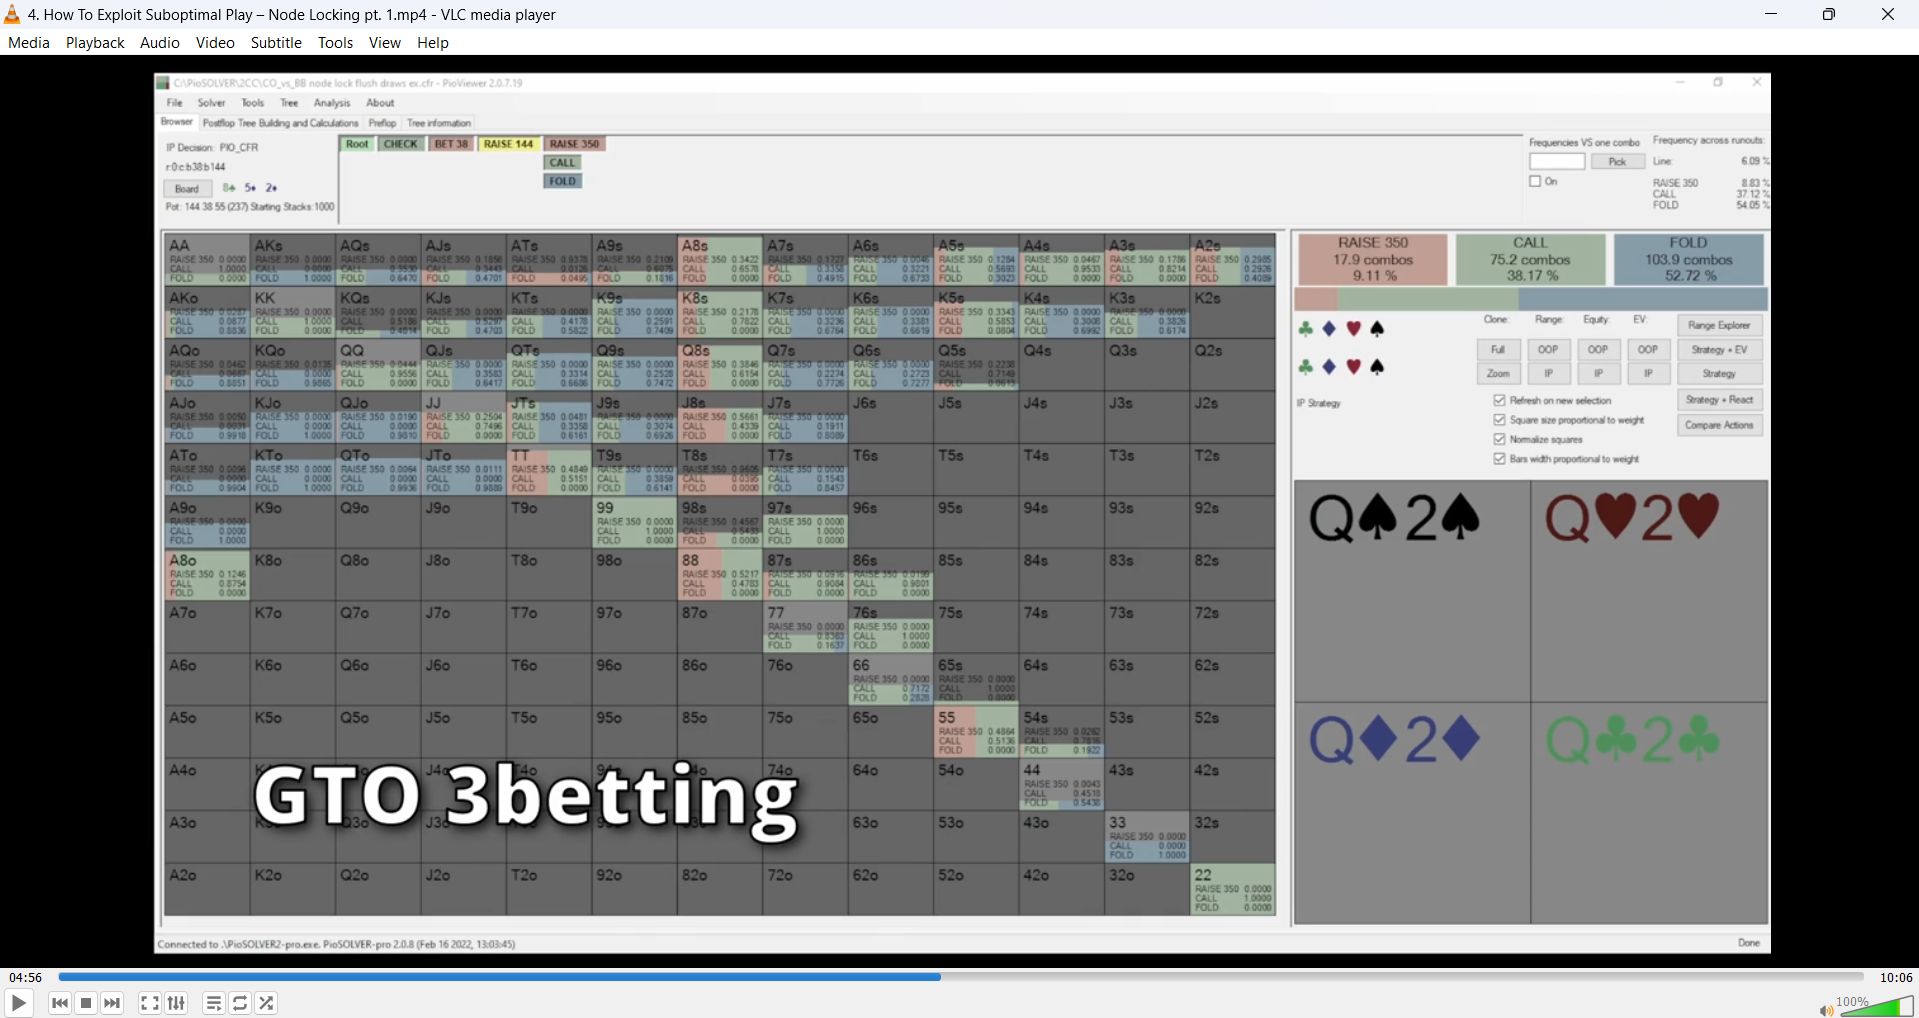This screenshot has height=1018, width=1919.
Task: Open the Media menu
Action: tap(29, 43)
